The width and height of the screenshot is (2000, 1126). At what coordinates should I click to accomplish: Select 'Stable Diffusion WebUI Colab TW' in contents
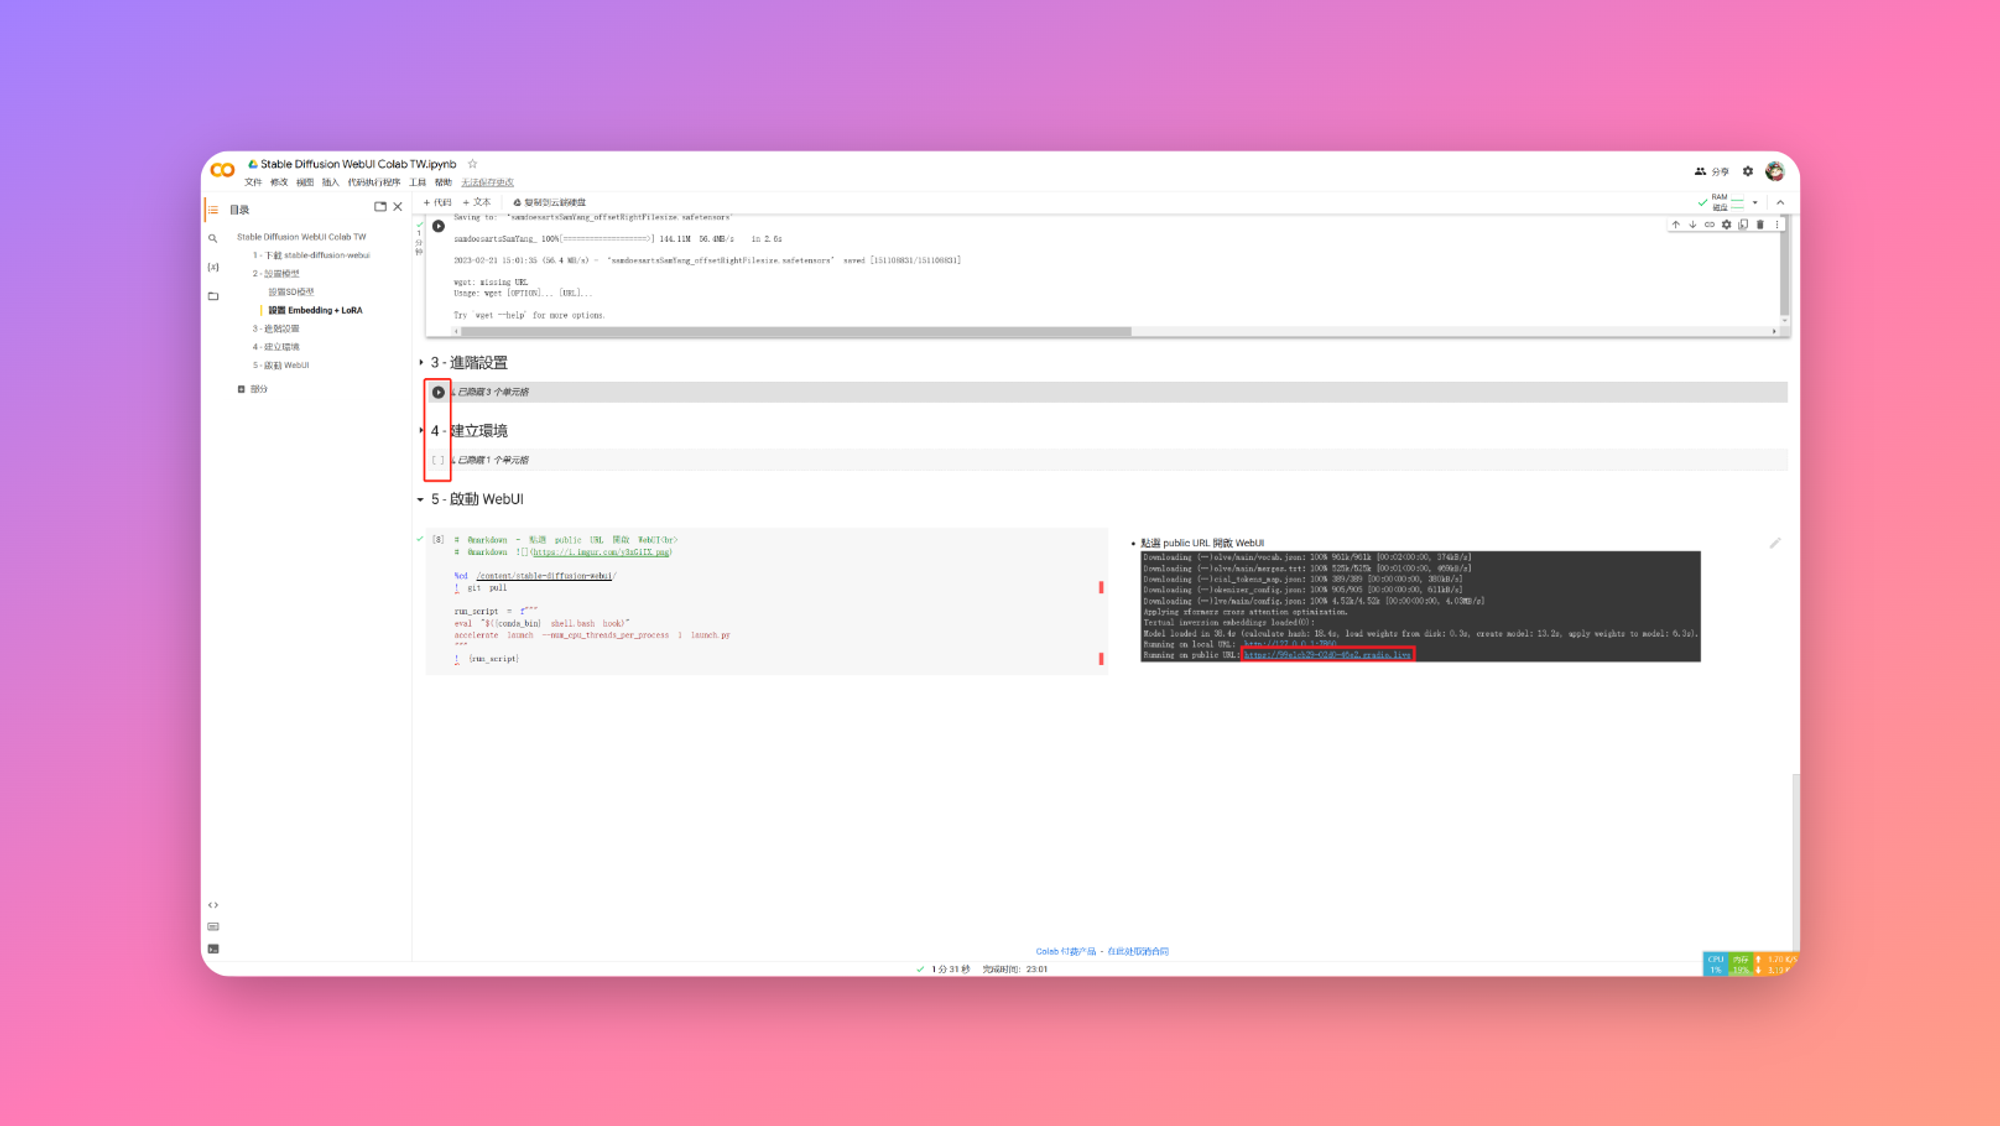pos(301,237)
